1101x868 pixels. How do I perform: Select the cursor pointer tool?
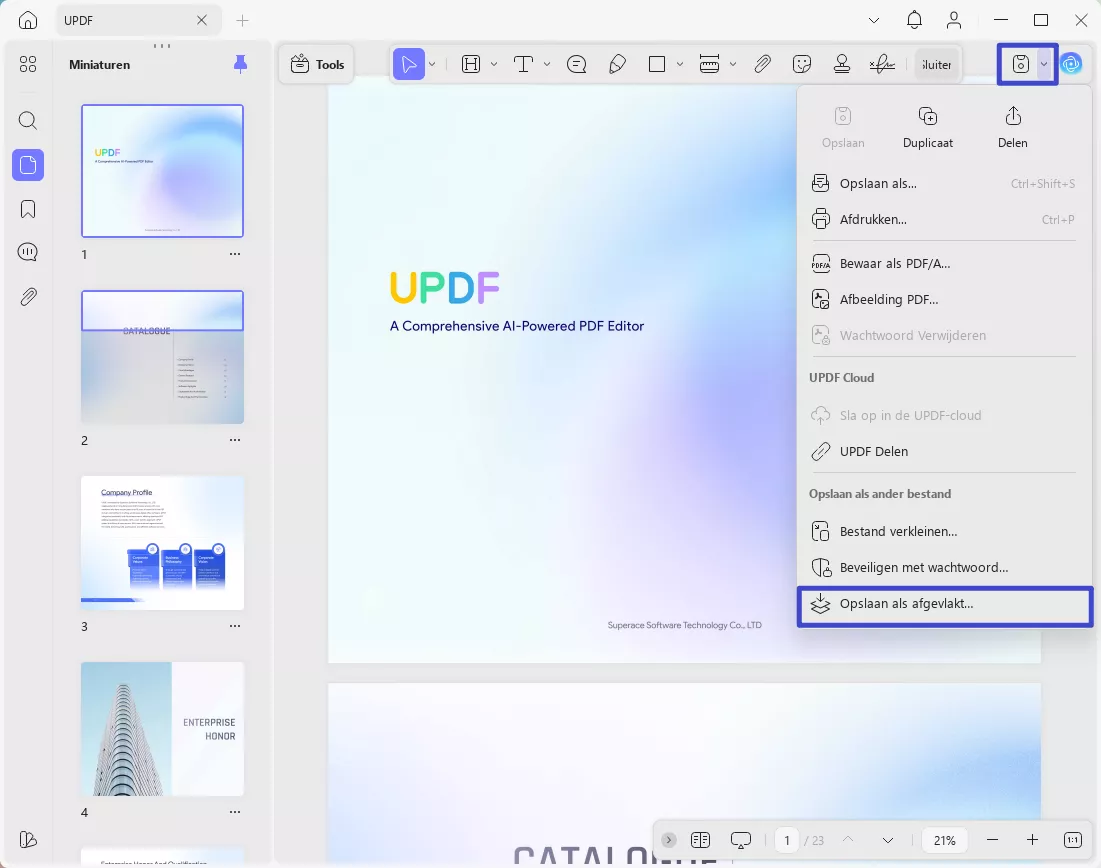408,65
